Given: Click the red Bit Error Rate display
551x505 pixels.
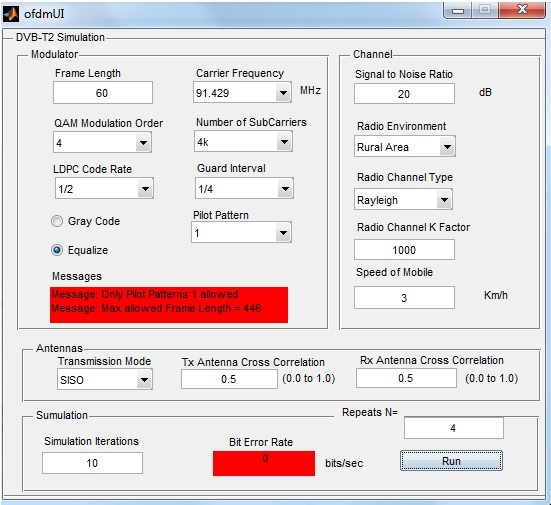Looking at the screenshot, I should (264, 463).
